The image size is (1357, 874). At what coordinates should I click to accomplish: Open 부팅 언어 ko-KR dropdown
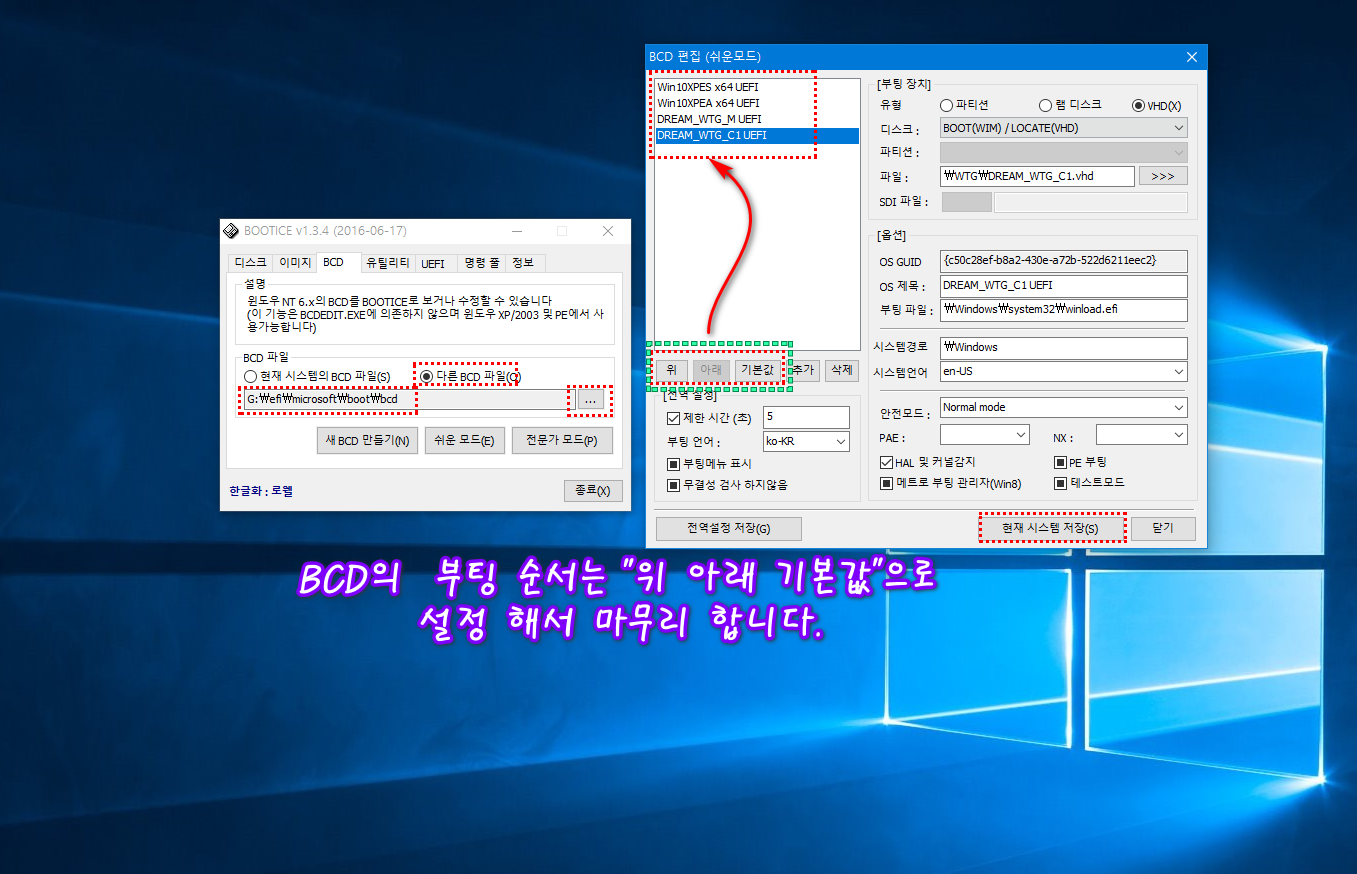(x=806, y=441)
